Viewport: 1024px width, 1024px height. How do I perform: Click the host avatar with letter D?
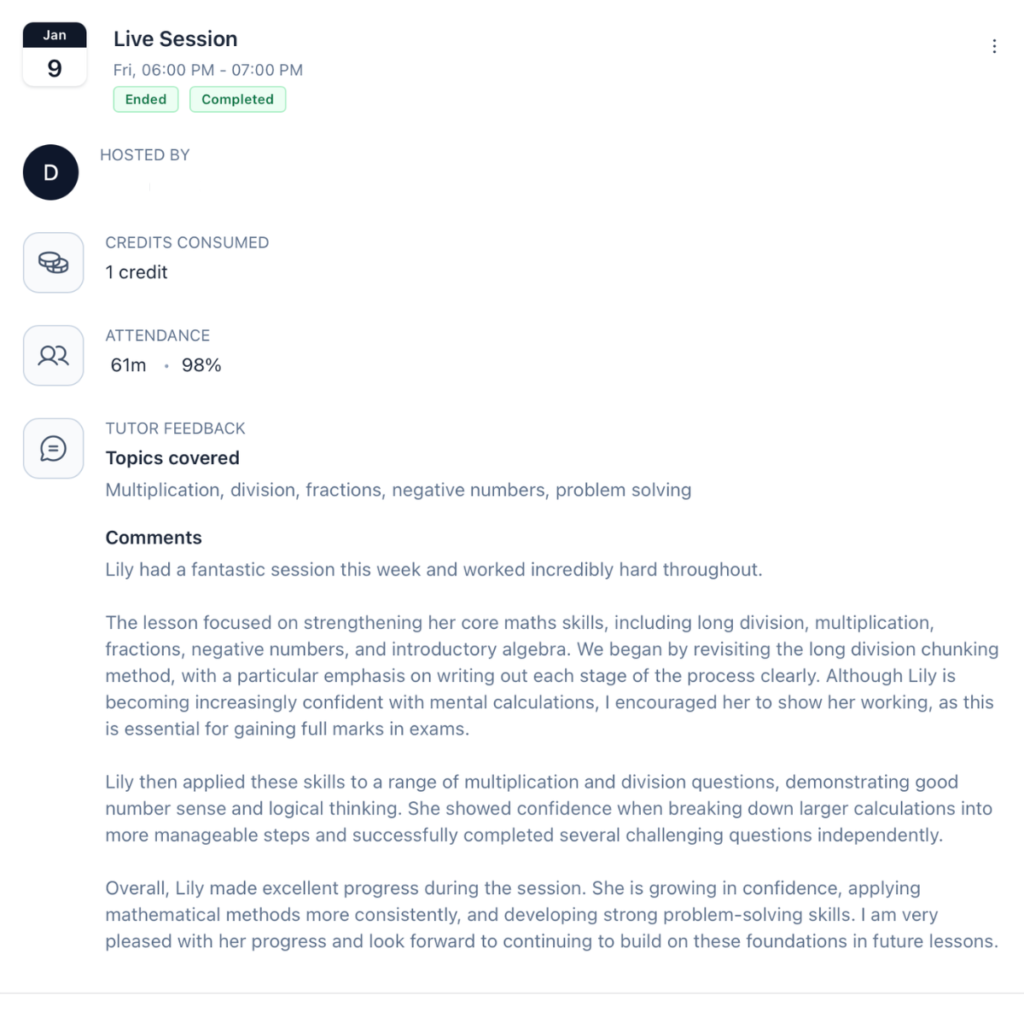(x=51, y=172)
